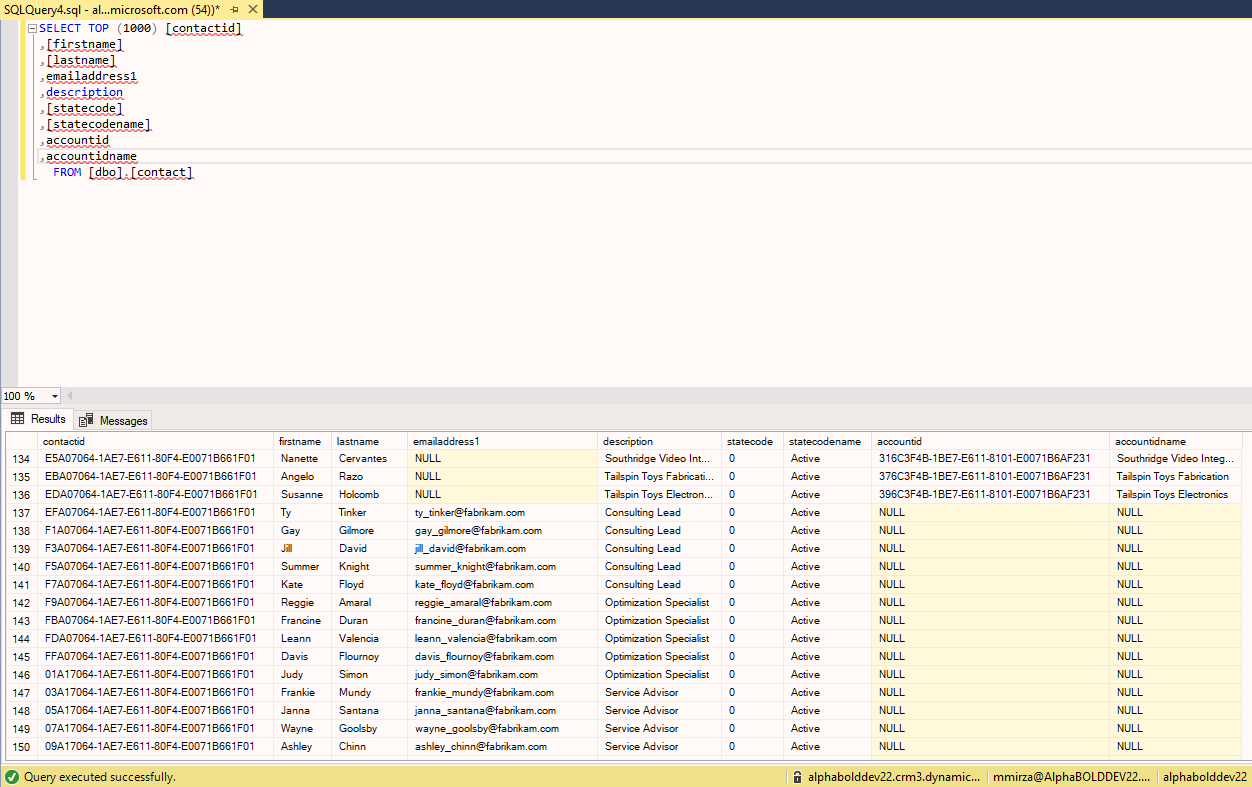Pin the SQLQuery4.sql tab using its pin icon
Image resolution: width=1252 pixels, height=787 pixels.
[x=236, y=9]
